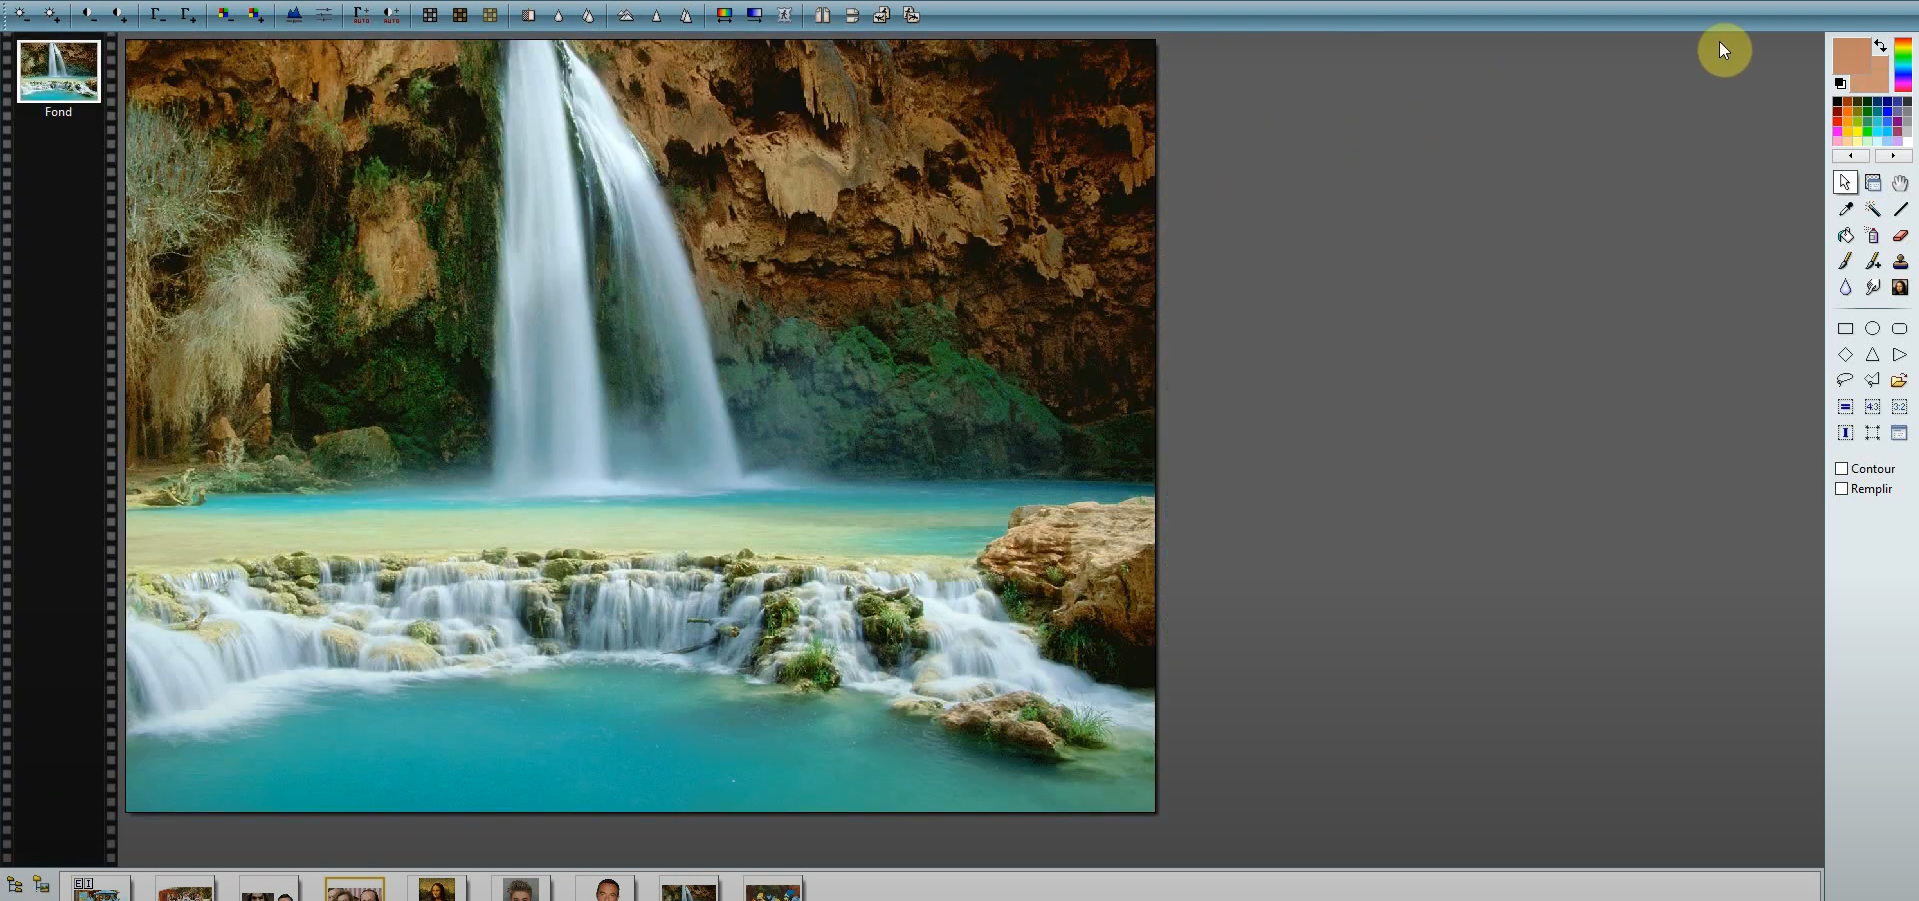Image resolution: width=1919 pixels, height=901 pixels.
Task: Select the paint bucket fill tool
Action: point(1845,235)
